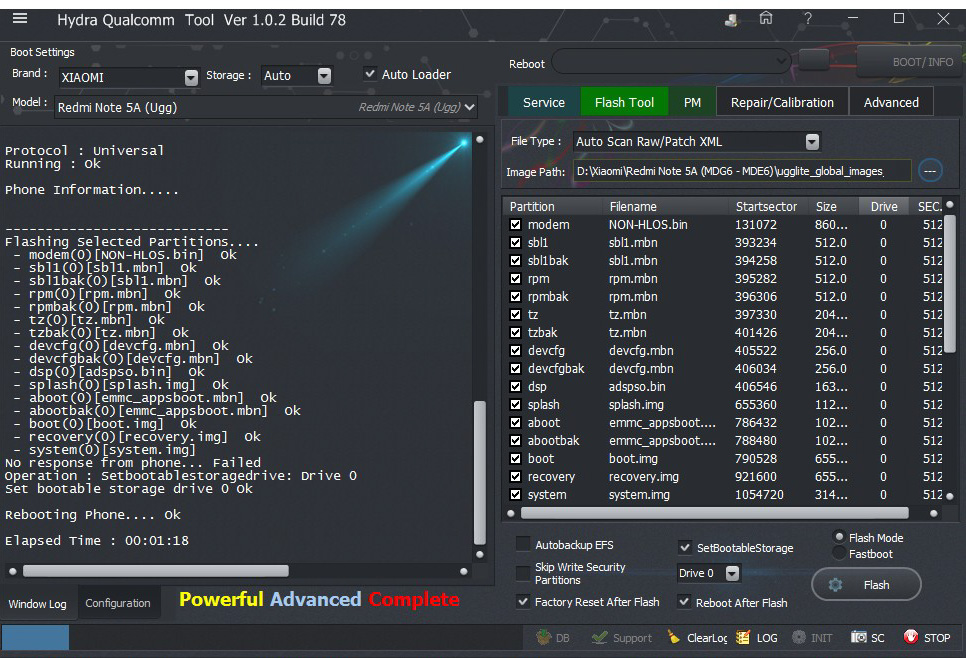This screenshot has height=658, width=966.
Task: Switch to Configuration tab
Action: tap(118, 603)
